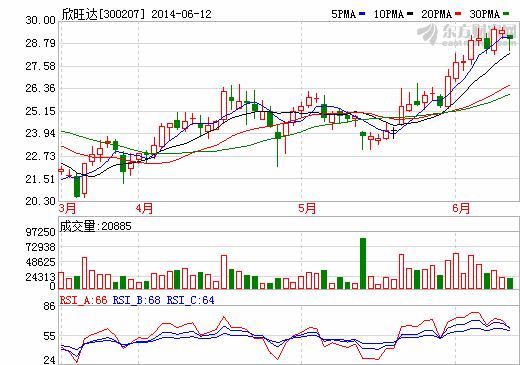The height and width of the screenshot is (365, 520).
Task: Select the 6月 date axis label
Action: coord(461,209)
